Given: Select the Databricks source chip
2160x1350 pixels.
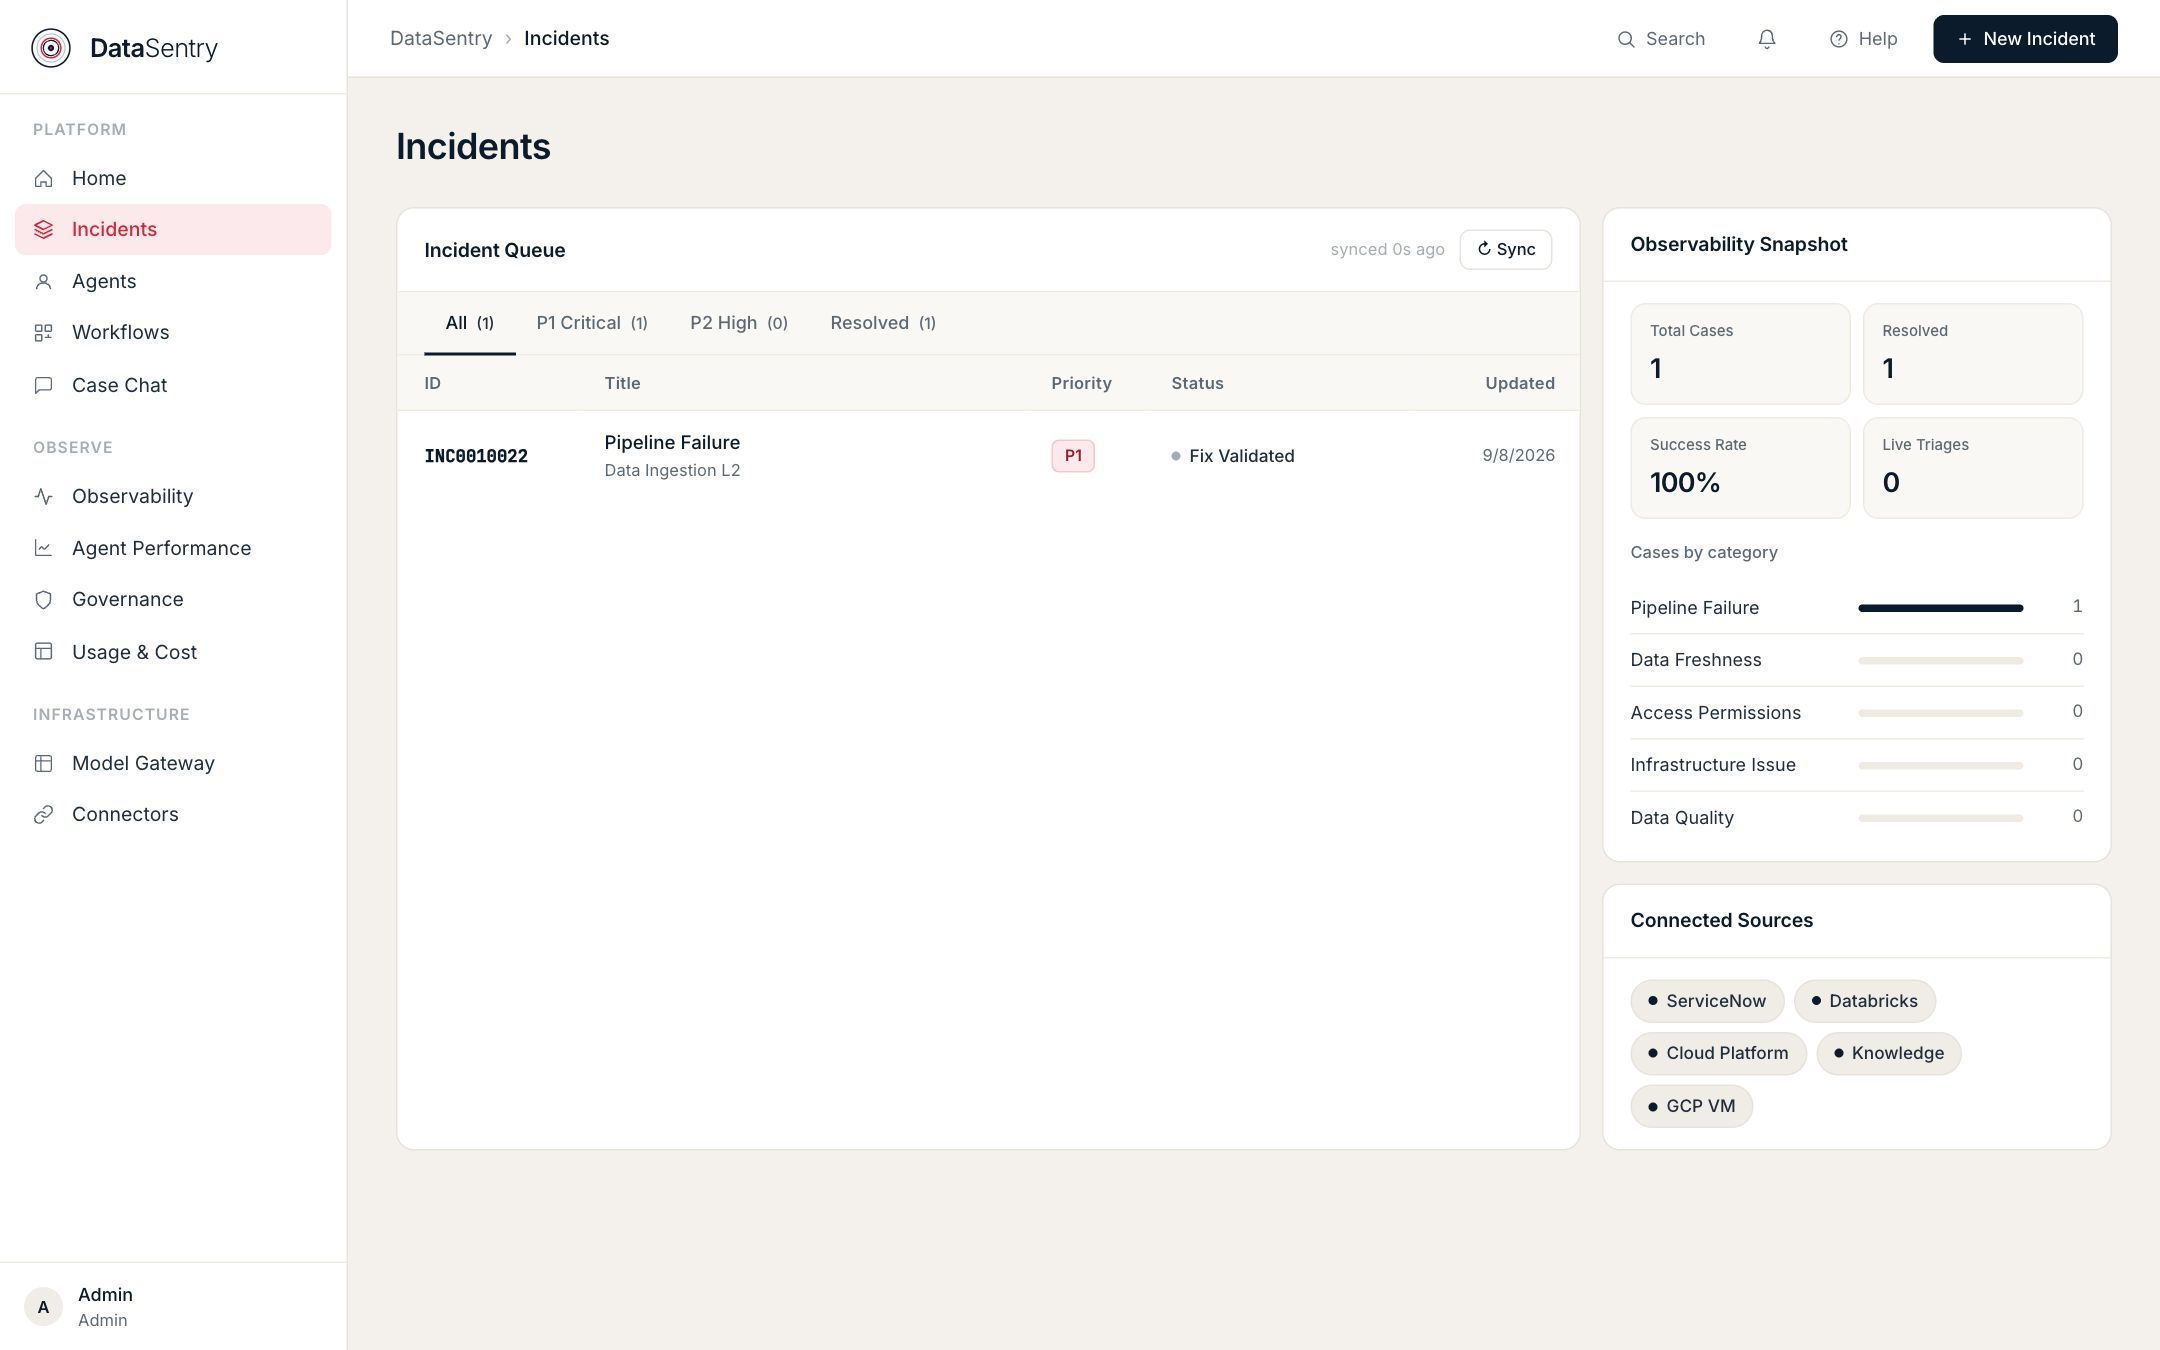Looking at the screenshot, I should pos(1865,1001).
